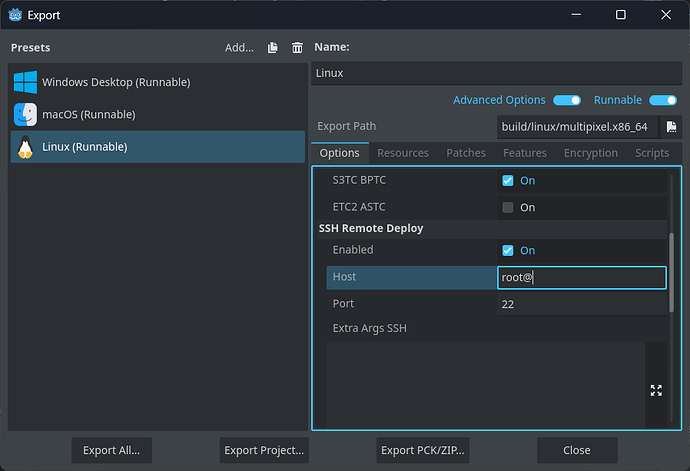Click the Enabled property label
The width and height of the screenshot is (690, 471).
(353, 250)
